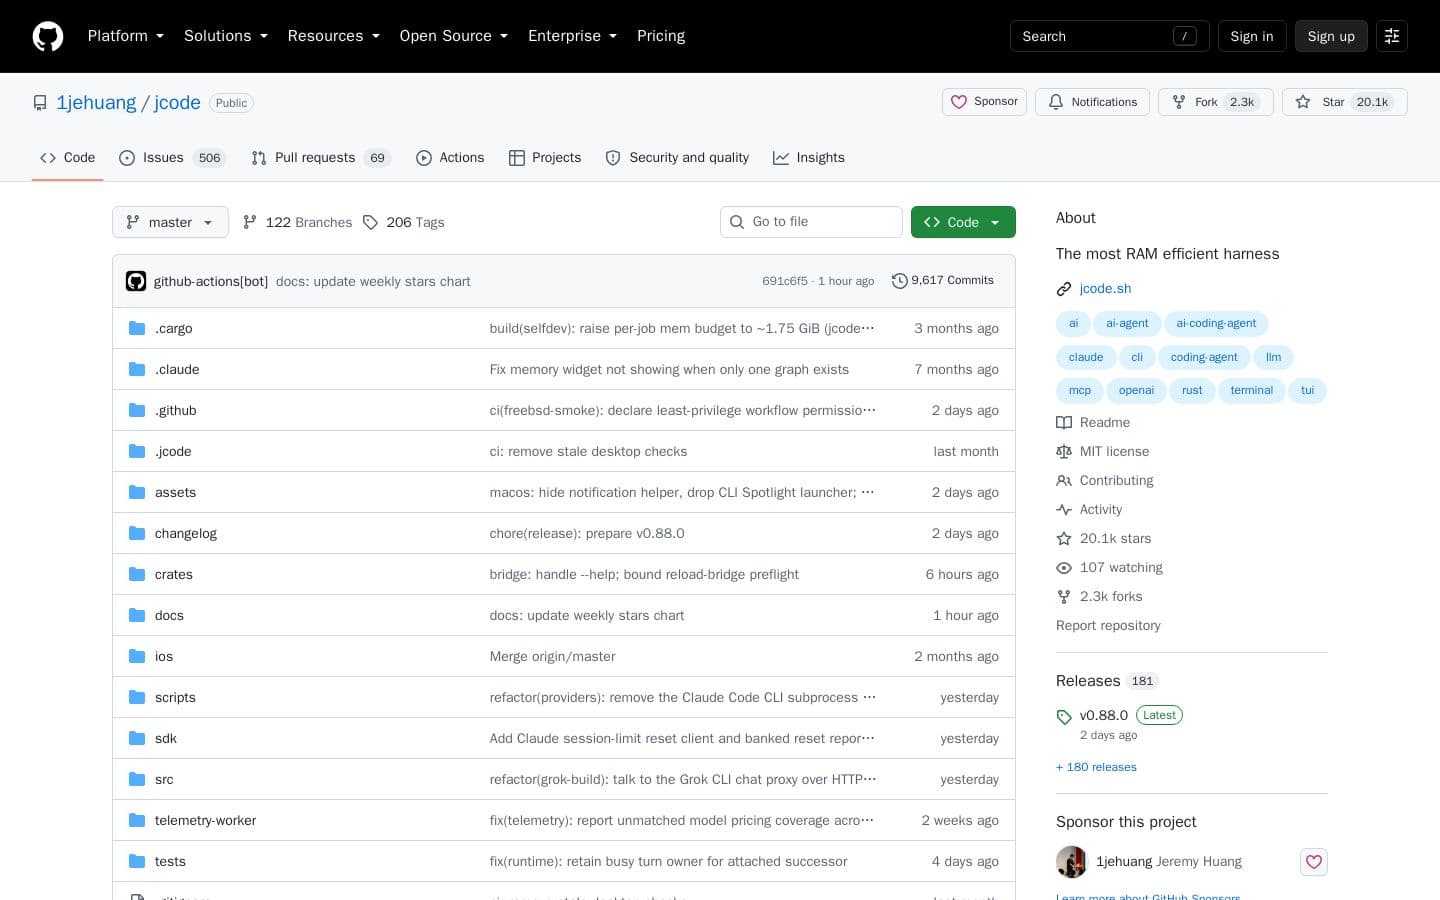The image size is (1440, 900).
Task: Click the sdk folder icon
Action: [137, 738]
